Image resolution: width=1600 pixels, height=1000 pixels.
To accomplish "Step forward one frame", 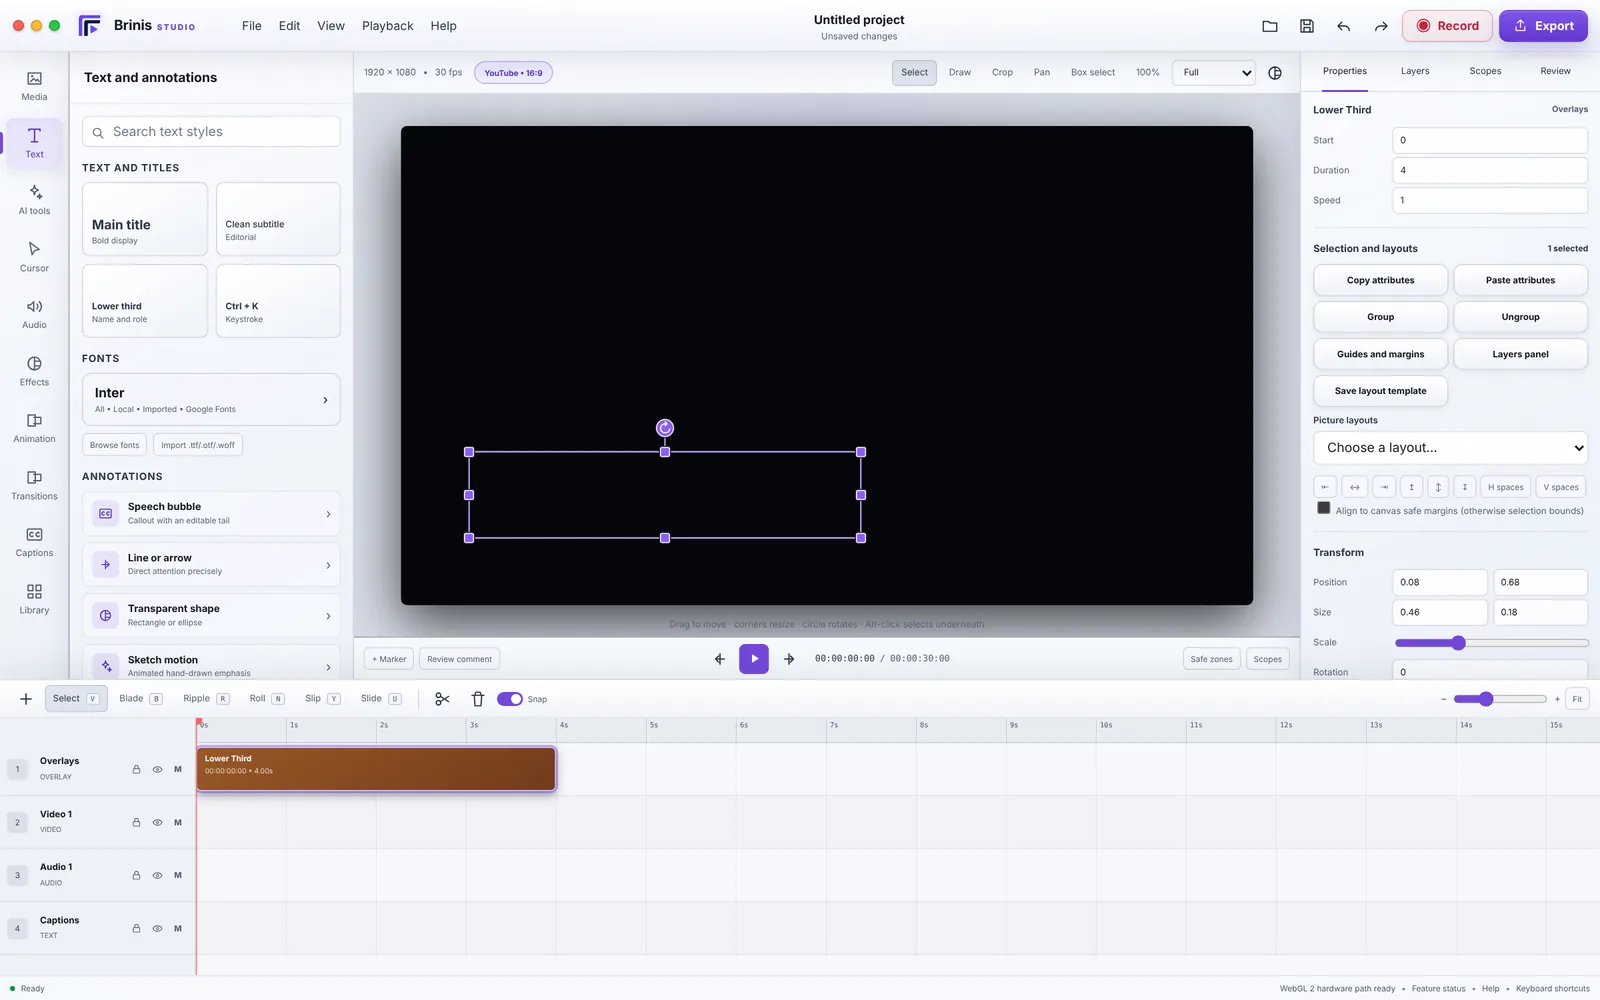I will pos(789,659).
